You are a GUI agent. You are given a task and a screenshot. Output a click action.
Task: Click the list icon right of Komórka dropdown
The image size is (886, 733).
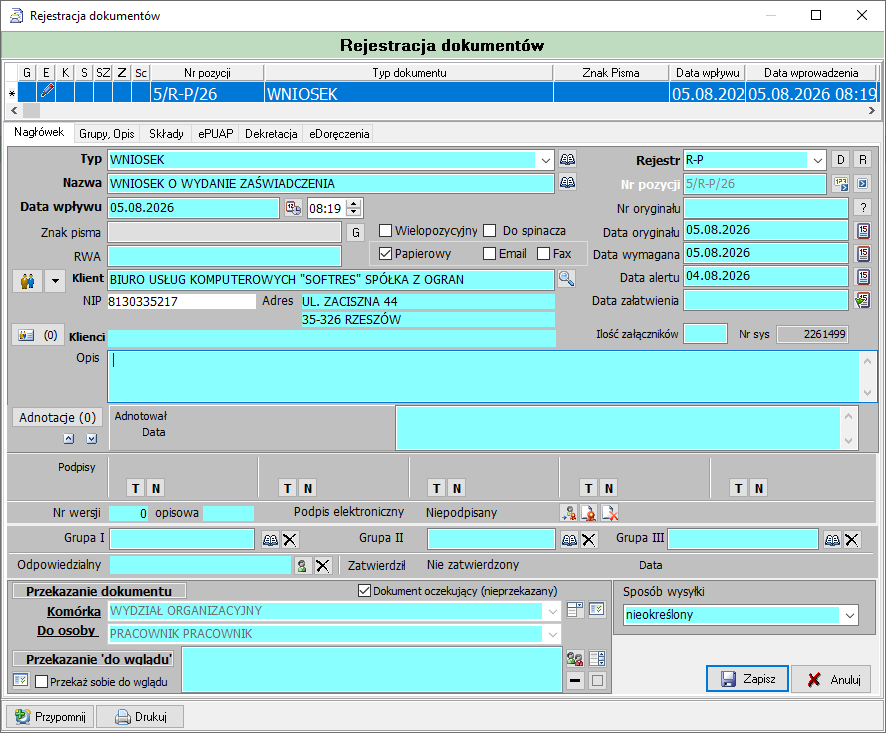point(575,609)
